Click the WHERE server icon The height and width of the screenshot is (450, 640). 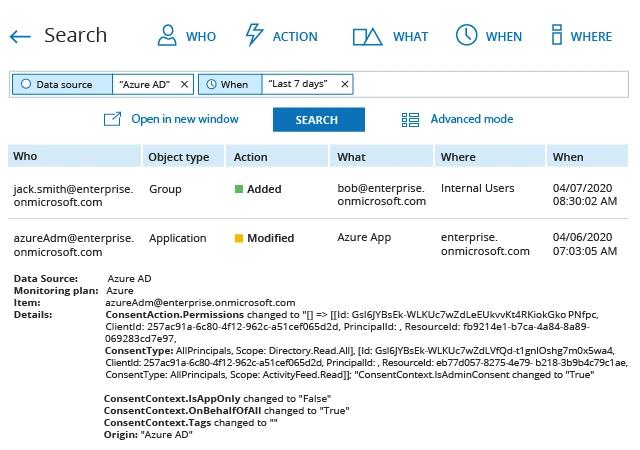[x=557, y=35]
